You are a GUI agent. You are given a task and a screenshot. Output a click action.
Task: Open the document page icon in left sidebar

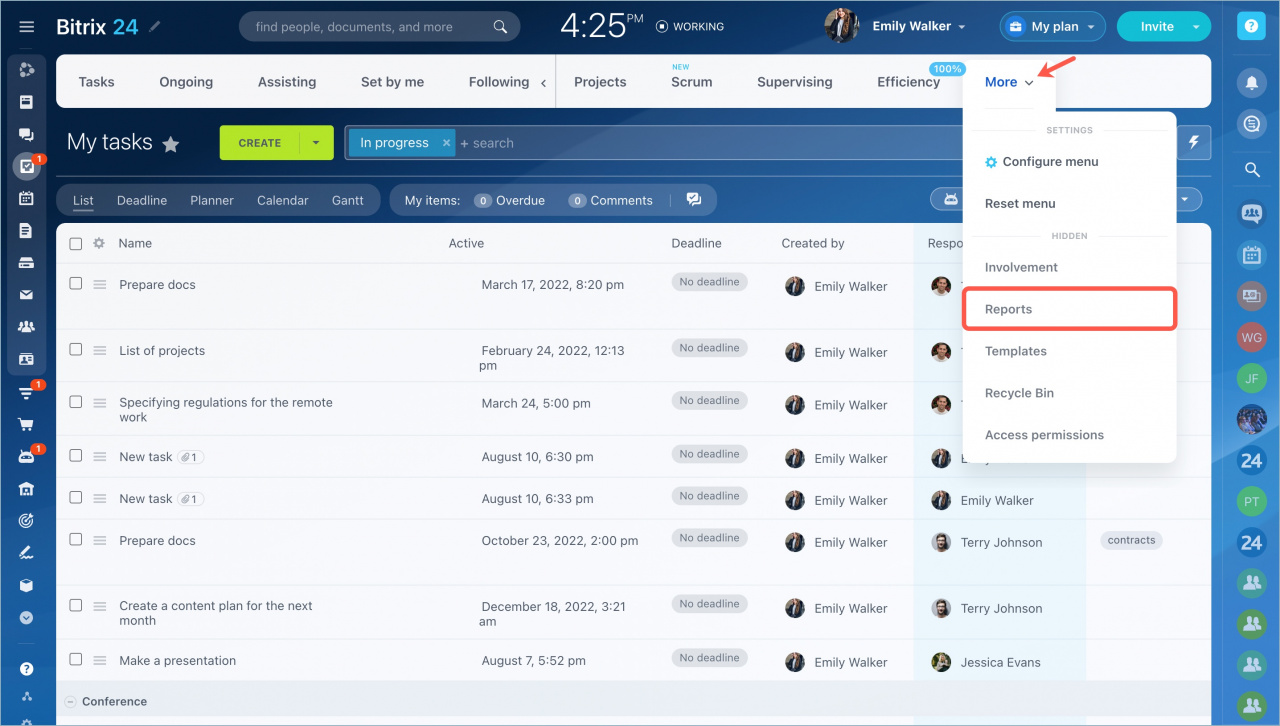[x=27, y=231]
